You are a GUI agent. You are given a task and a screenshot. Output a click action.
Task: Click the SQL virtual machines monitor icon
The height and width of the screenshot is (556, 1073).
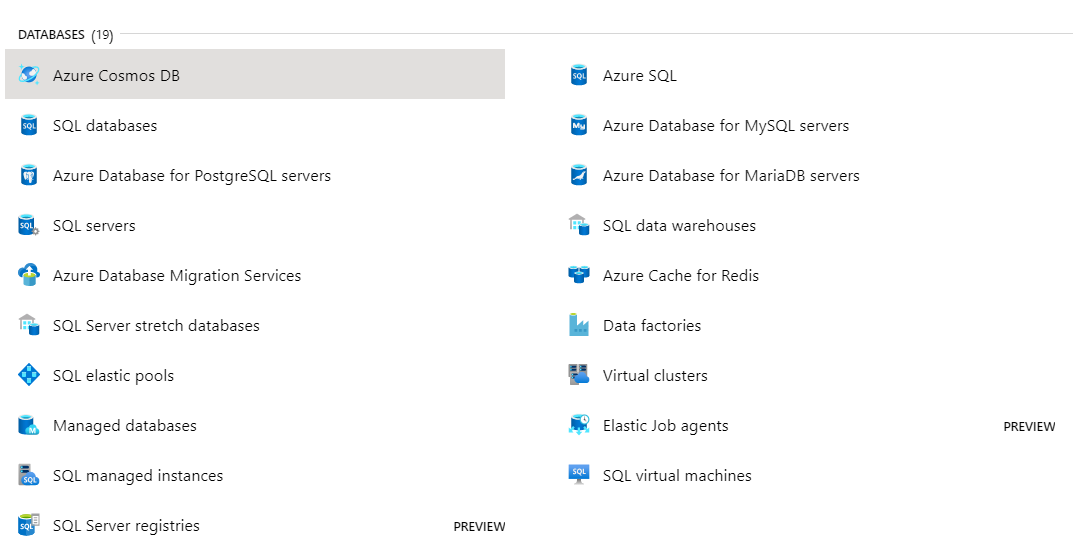579,475
